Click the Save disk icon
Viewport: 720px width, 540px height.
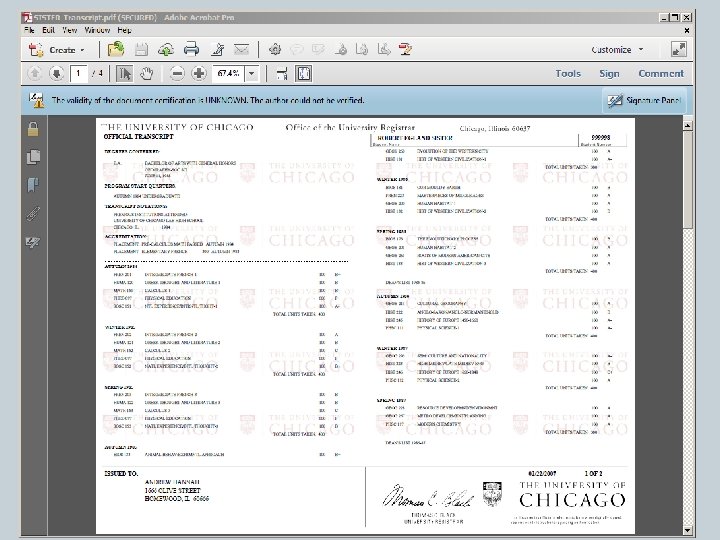pos(141,49)
